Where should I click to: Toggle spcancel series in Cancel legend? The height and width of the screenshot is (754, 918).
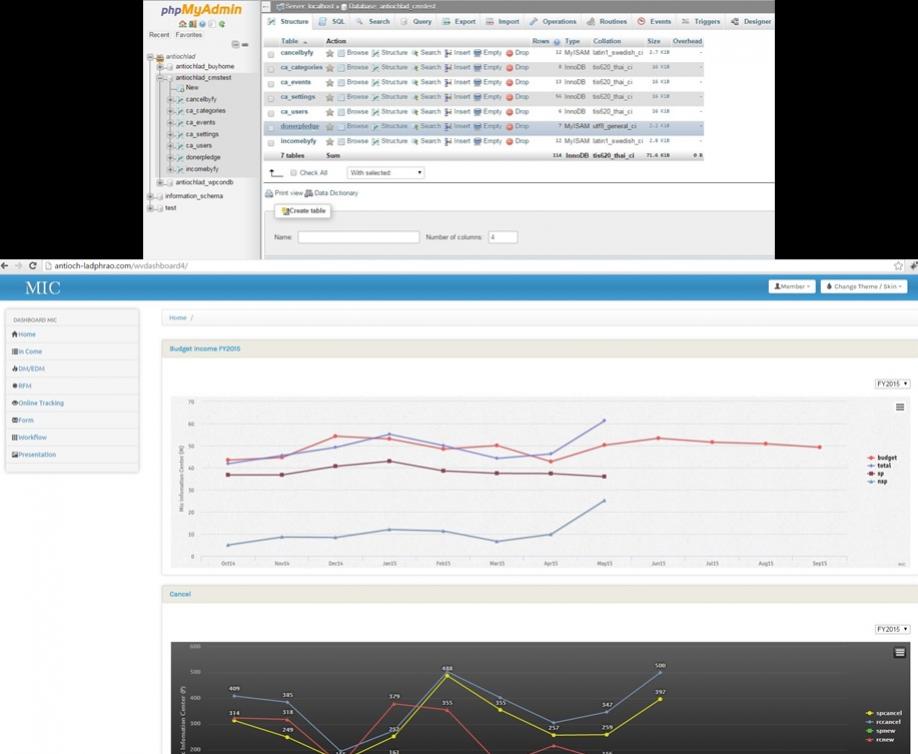884,713
